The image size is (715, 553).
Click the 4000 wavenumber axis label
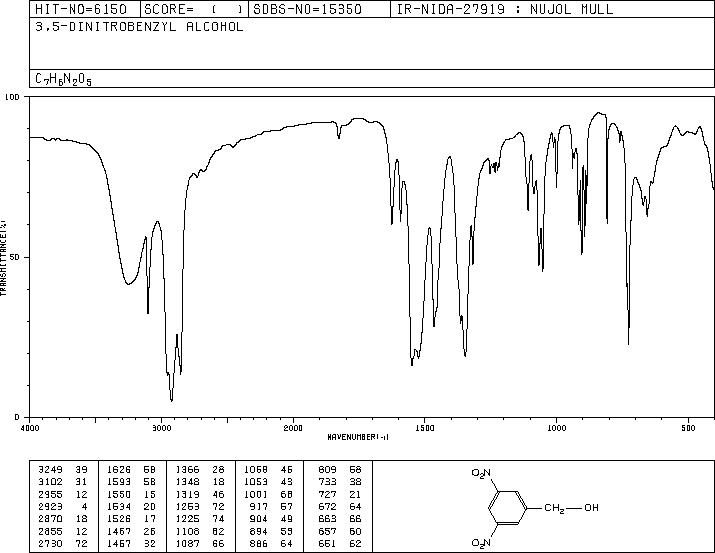click(30, 428)
